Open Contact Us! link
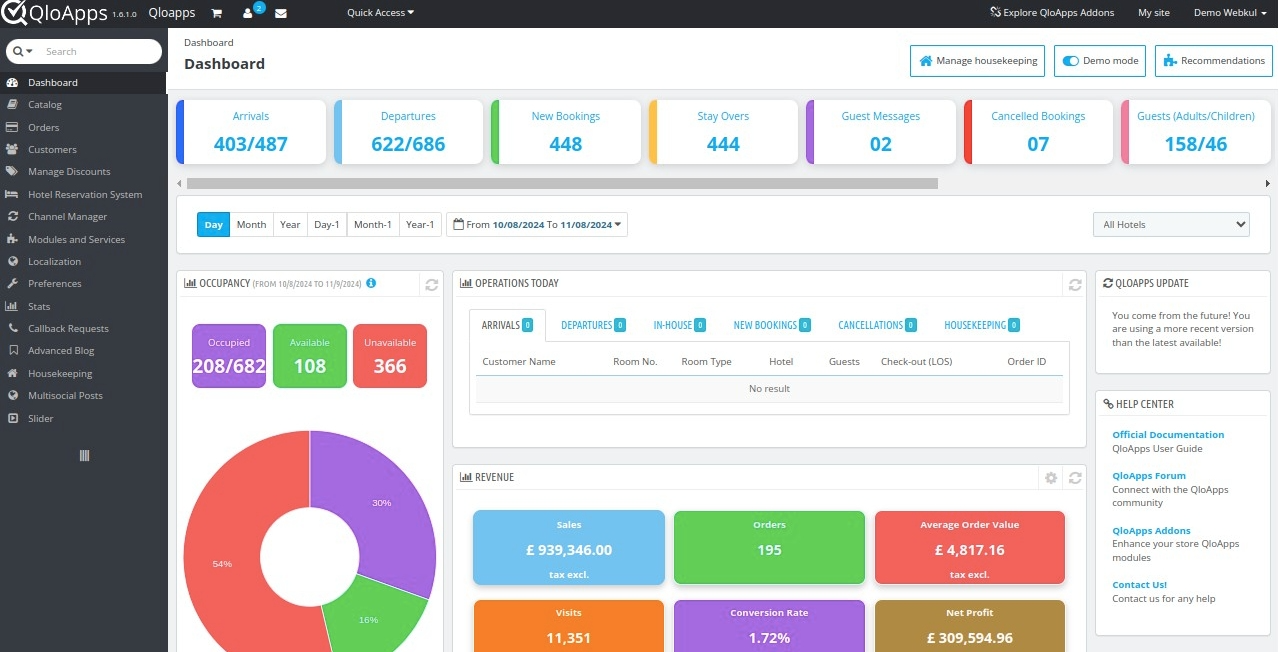The height and width of the screenshot is (652, 1278). pyautogui.click(x=1139, y=585)
